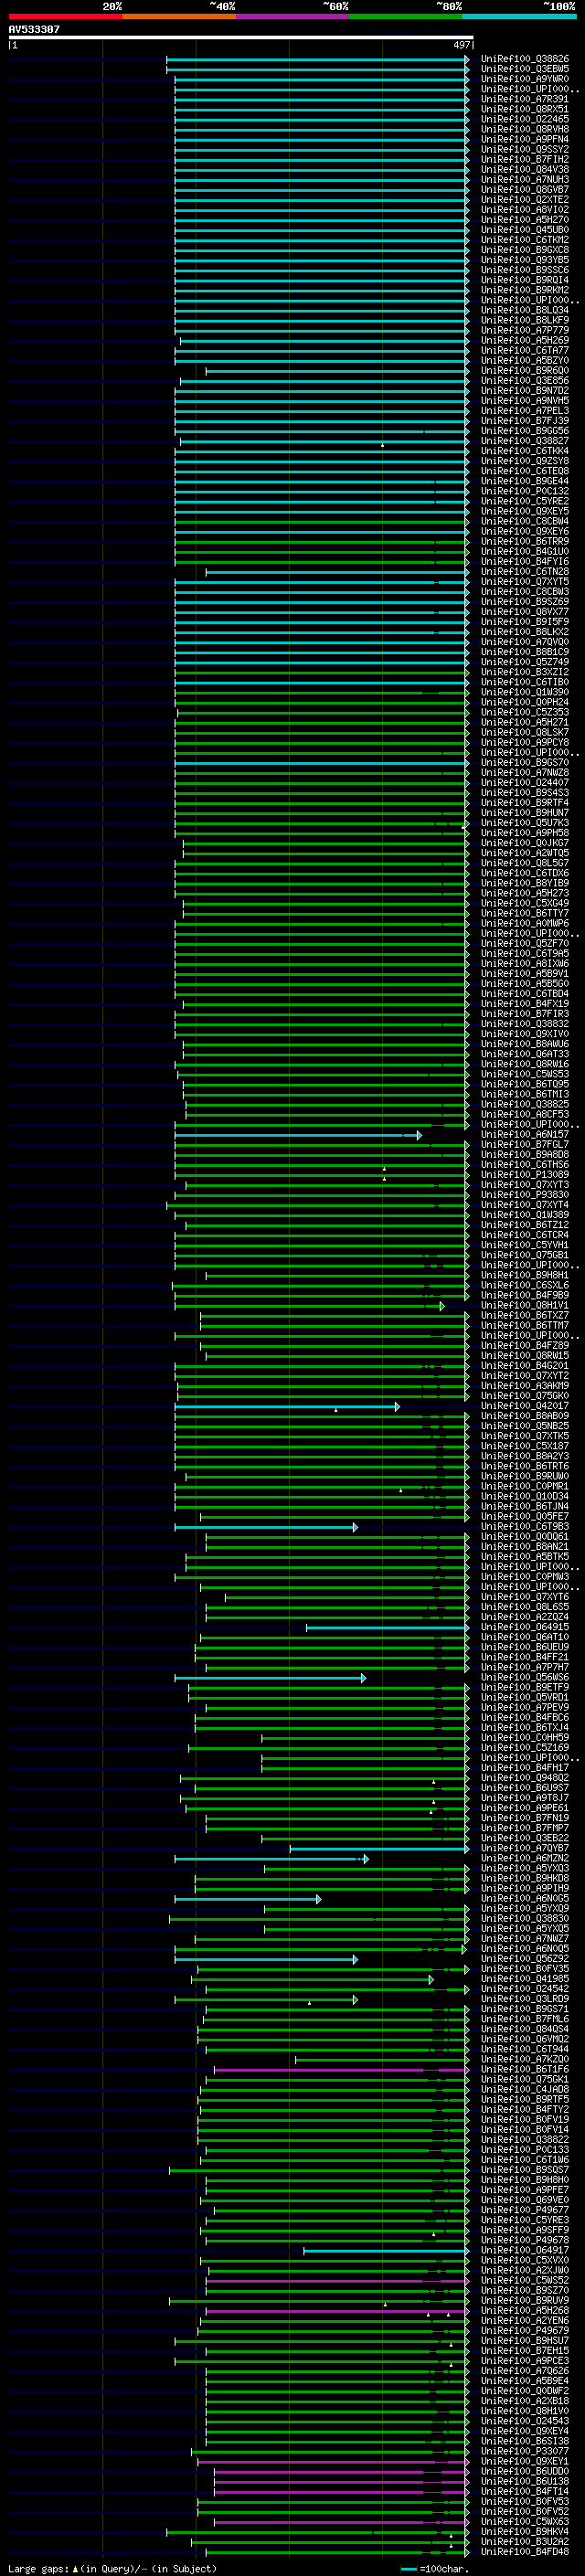Select hit label UniRef100_A5H269
Screen dimensions: 585x2576
(x=525, y=340)
